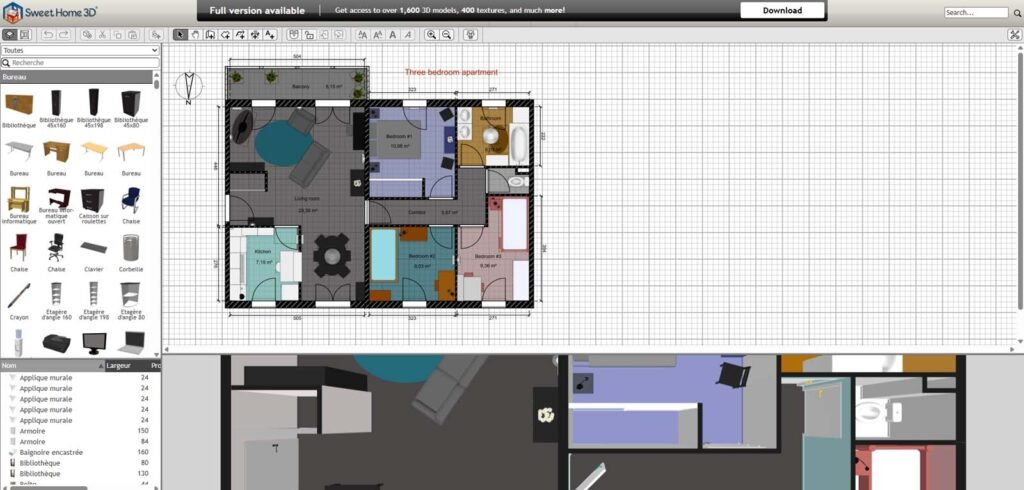
Task: Select the Add text label tool
Action: click(x=270, y=35)
